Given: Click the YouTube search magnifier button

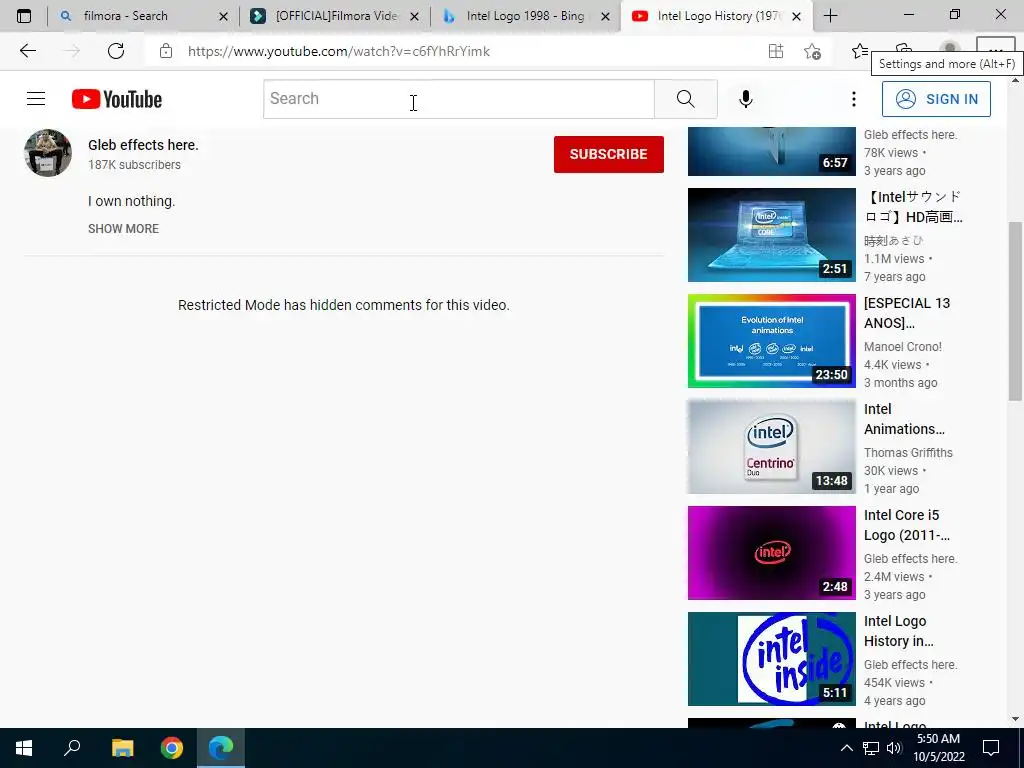Looking at the screenshot, I should 686,99.
